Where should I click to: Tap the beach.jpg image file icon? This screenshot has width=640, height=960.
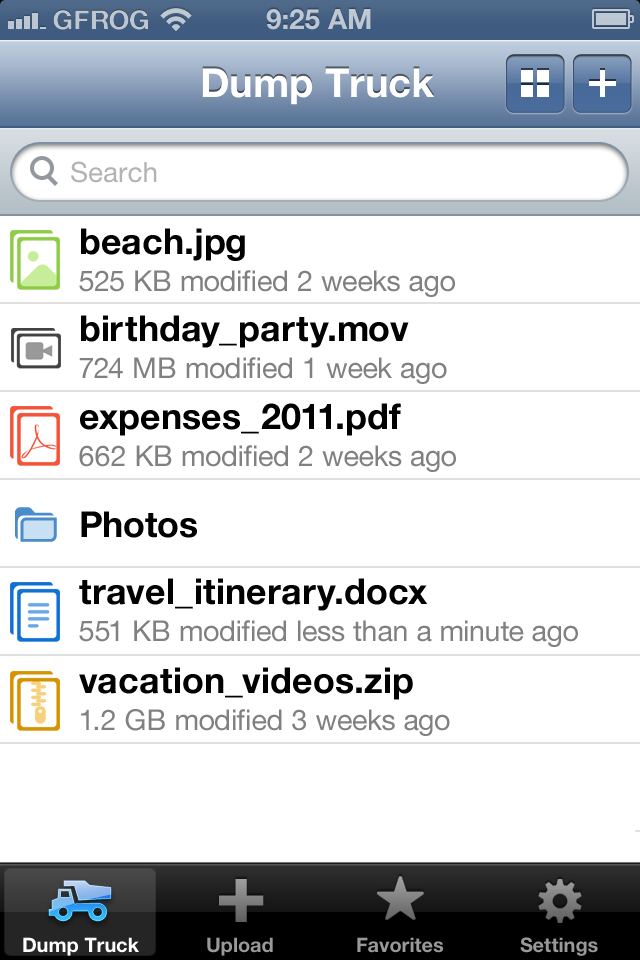tap(36, 259)
